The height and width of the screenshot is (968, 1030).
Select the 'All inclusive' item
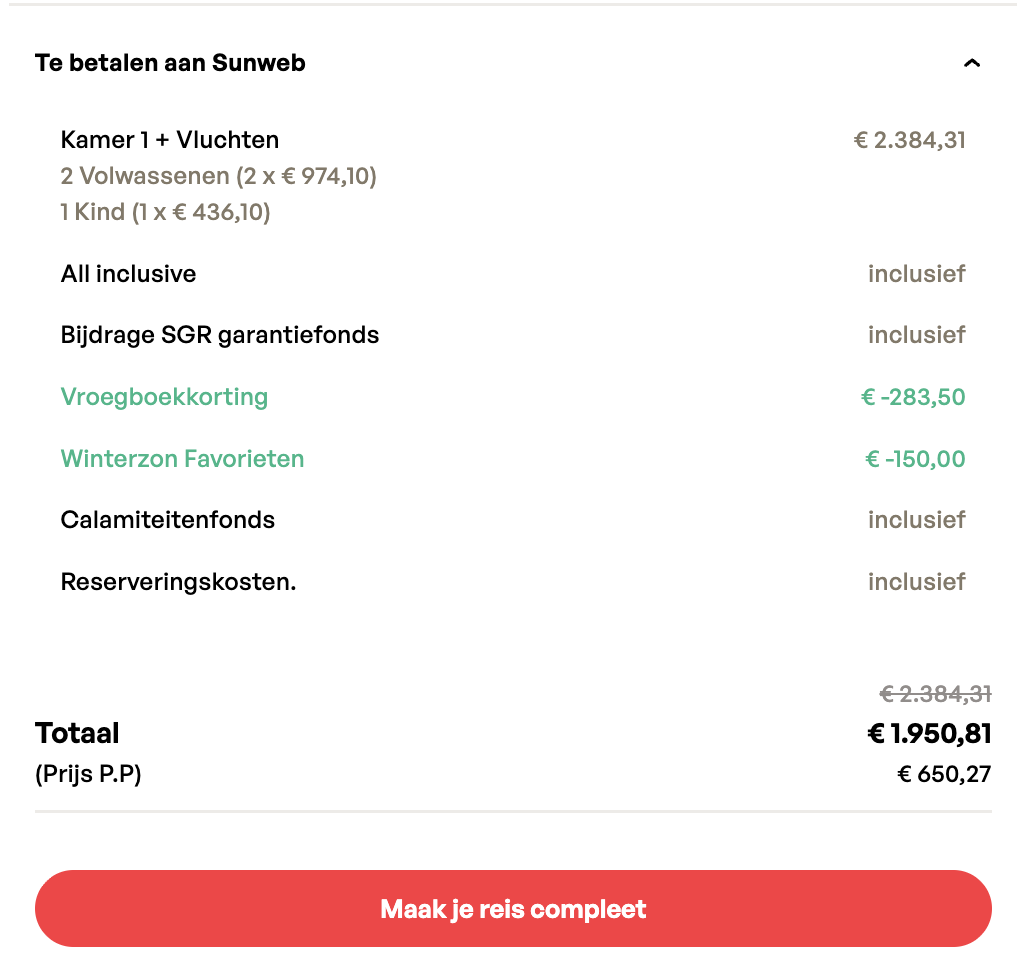(x=128, y=274)
